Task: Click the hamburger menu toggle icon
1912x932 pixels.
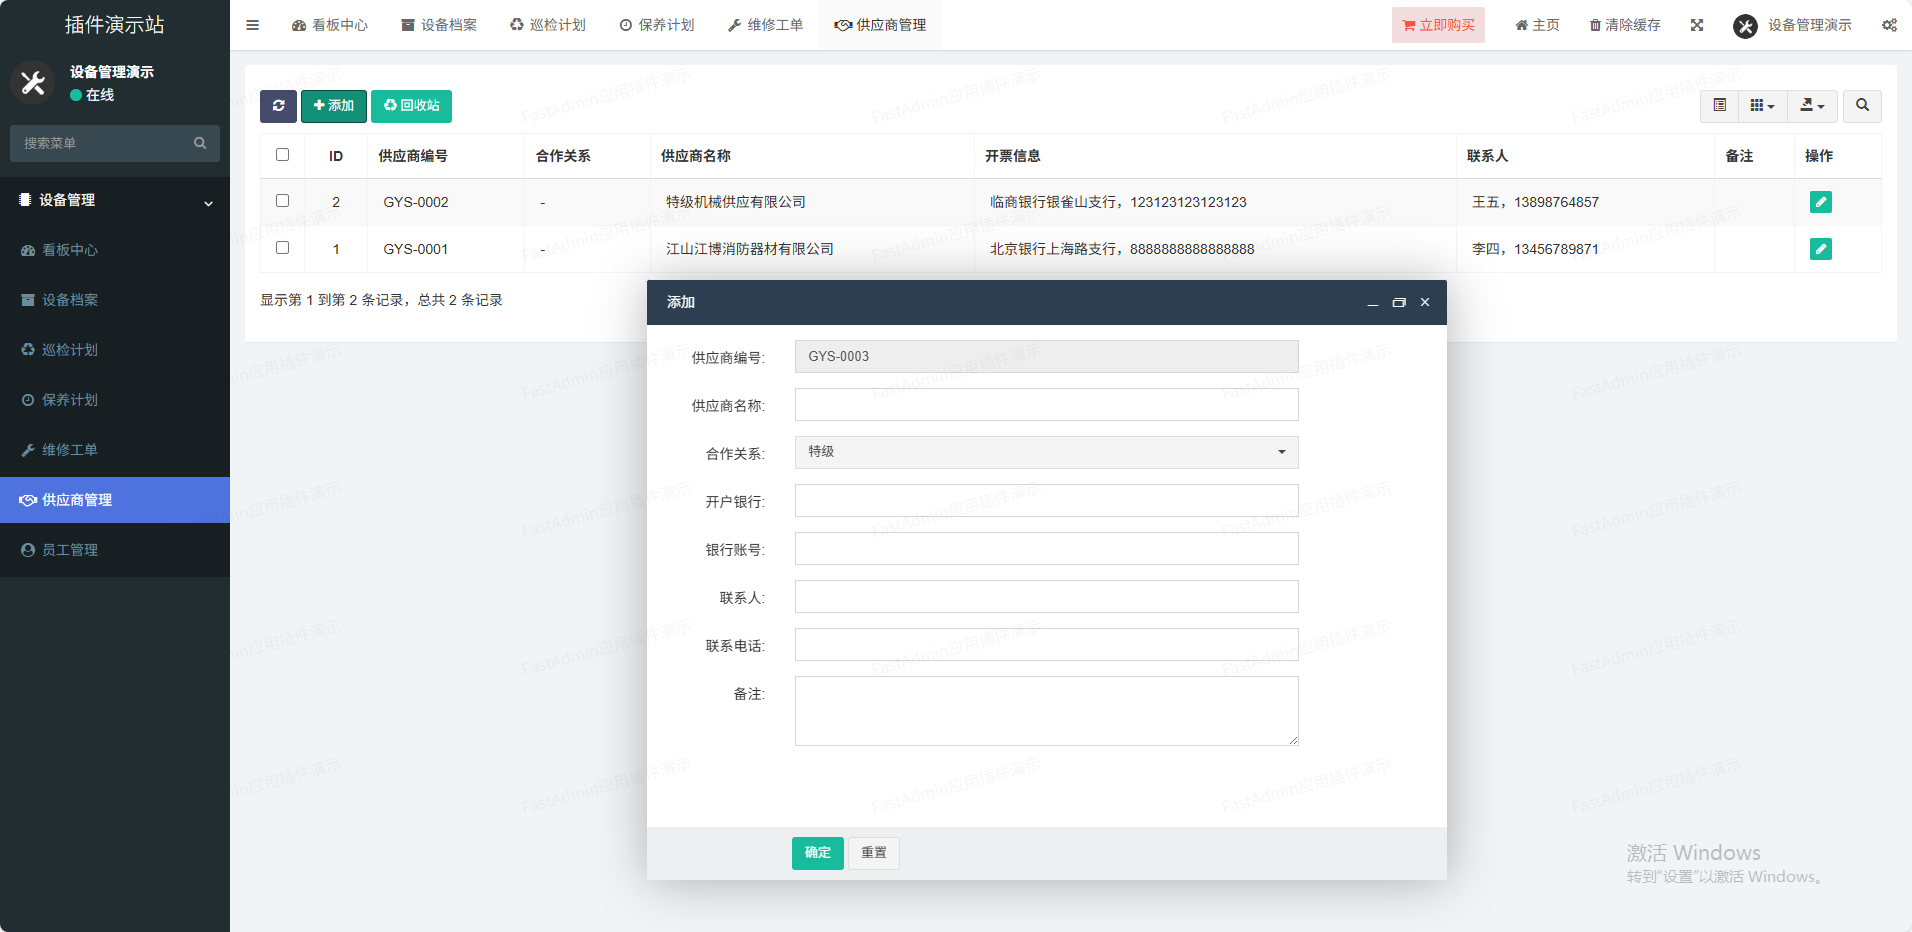Action: point(253,25)
